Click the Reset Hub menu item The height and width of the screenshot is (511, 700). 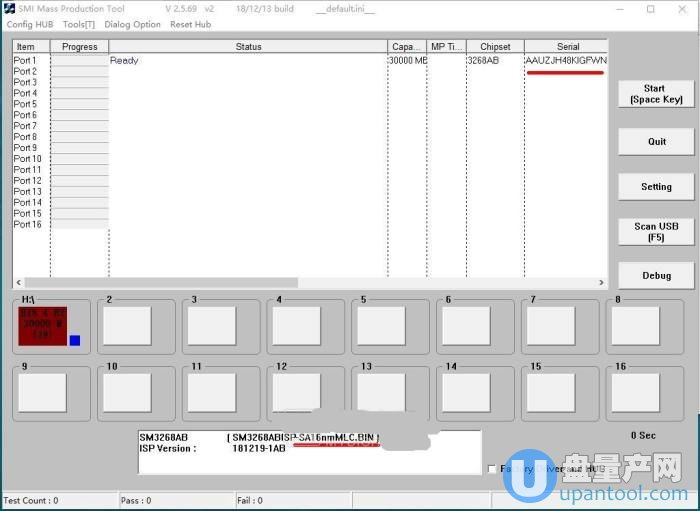pyautogui.click(x=190, y=24)
